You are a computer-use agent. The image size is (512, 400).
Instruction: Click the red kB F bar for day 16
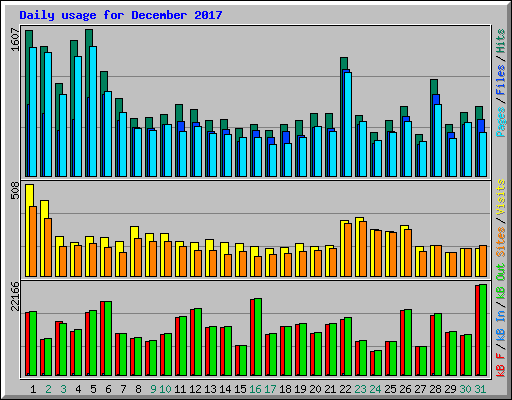pyautogui.click(x=252, y=337)
